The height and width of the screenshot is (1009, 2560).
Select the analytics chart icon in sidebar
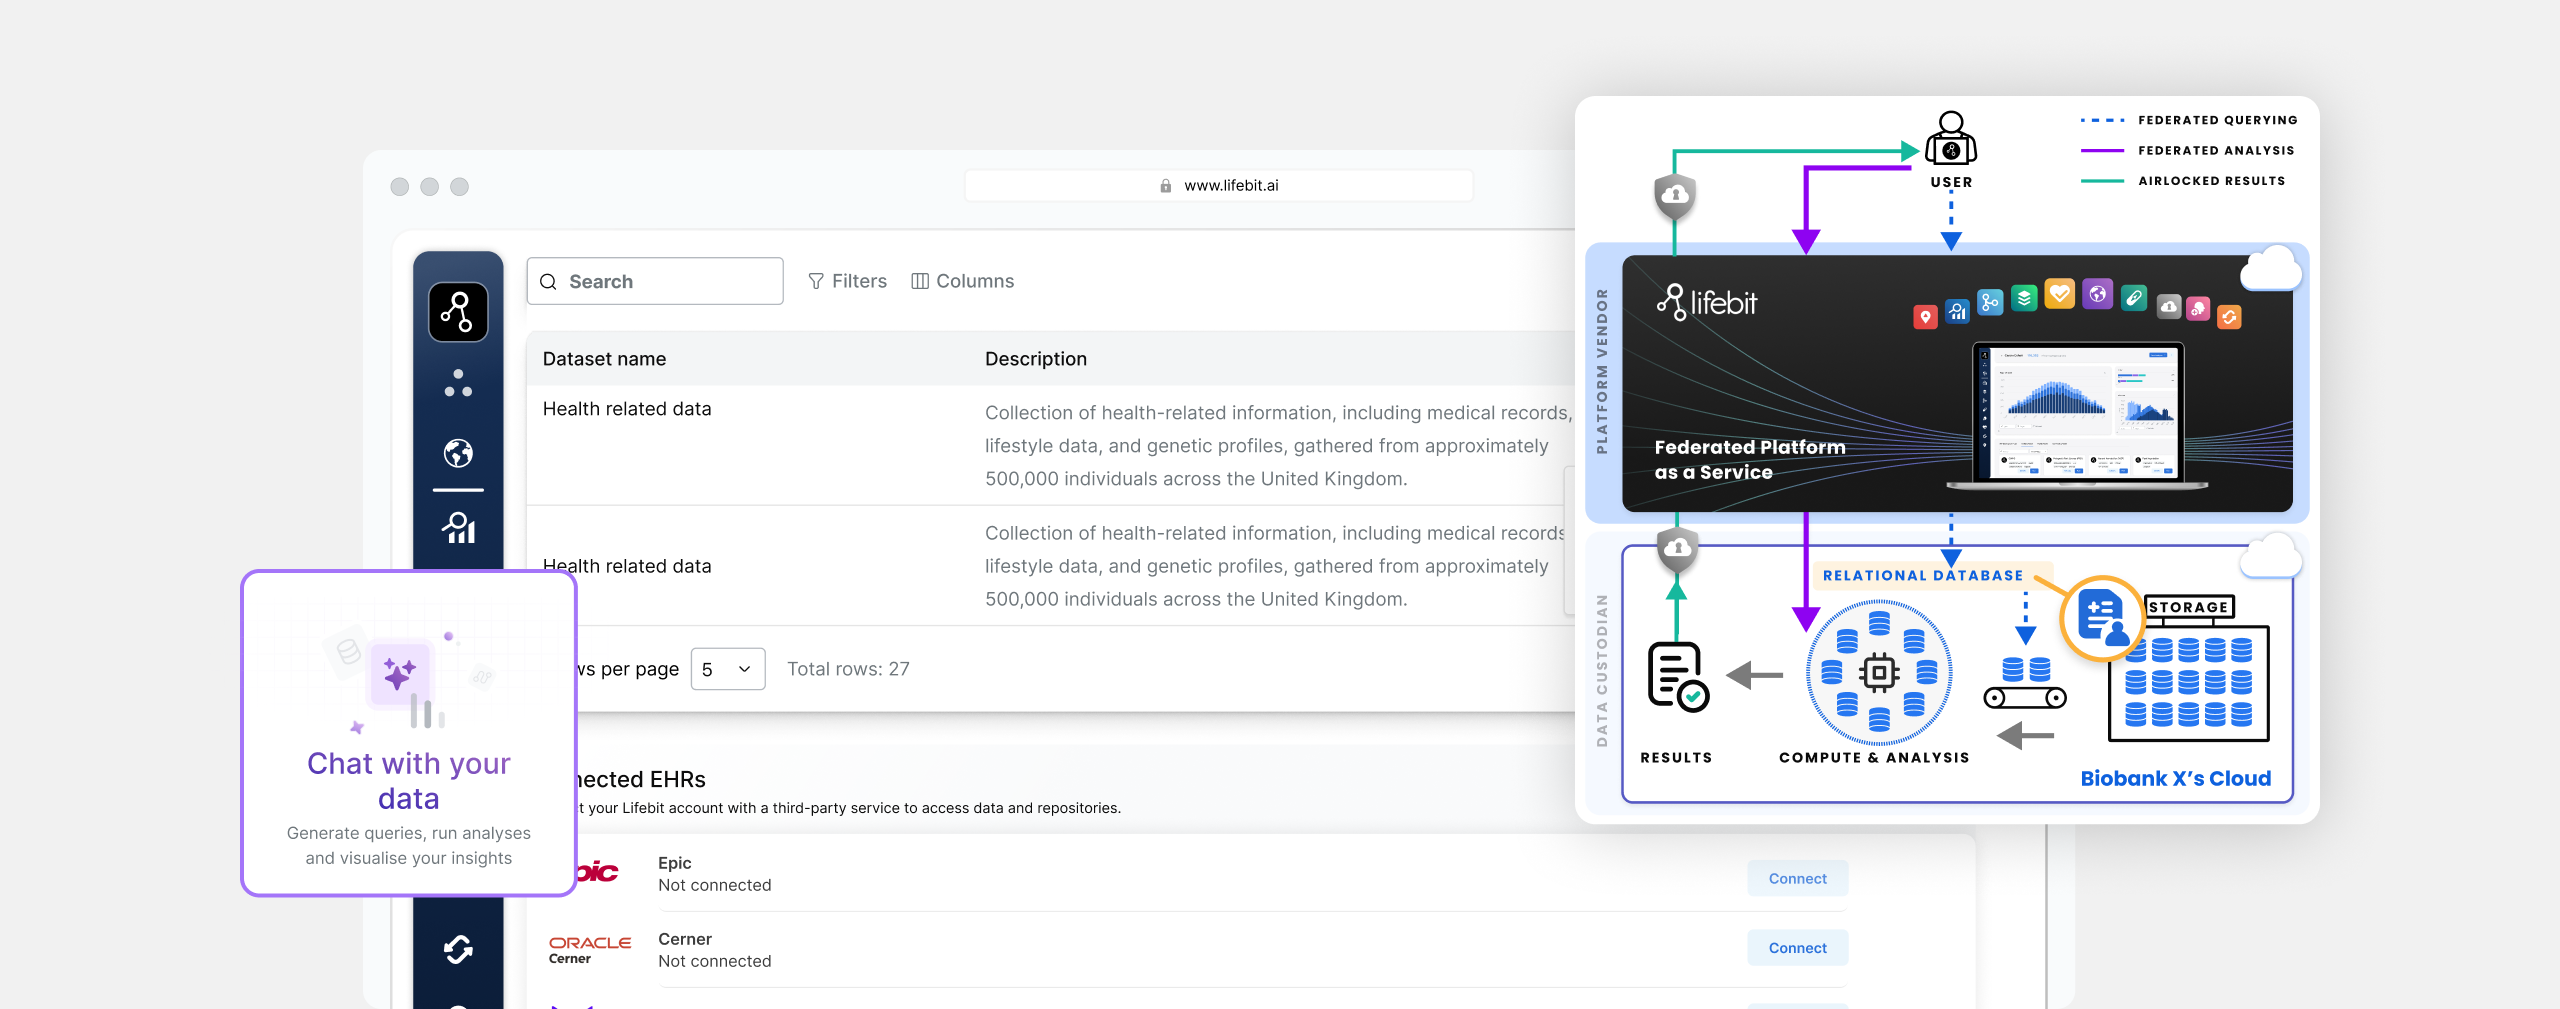tap(458, 527)
